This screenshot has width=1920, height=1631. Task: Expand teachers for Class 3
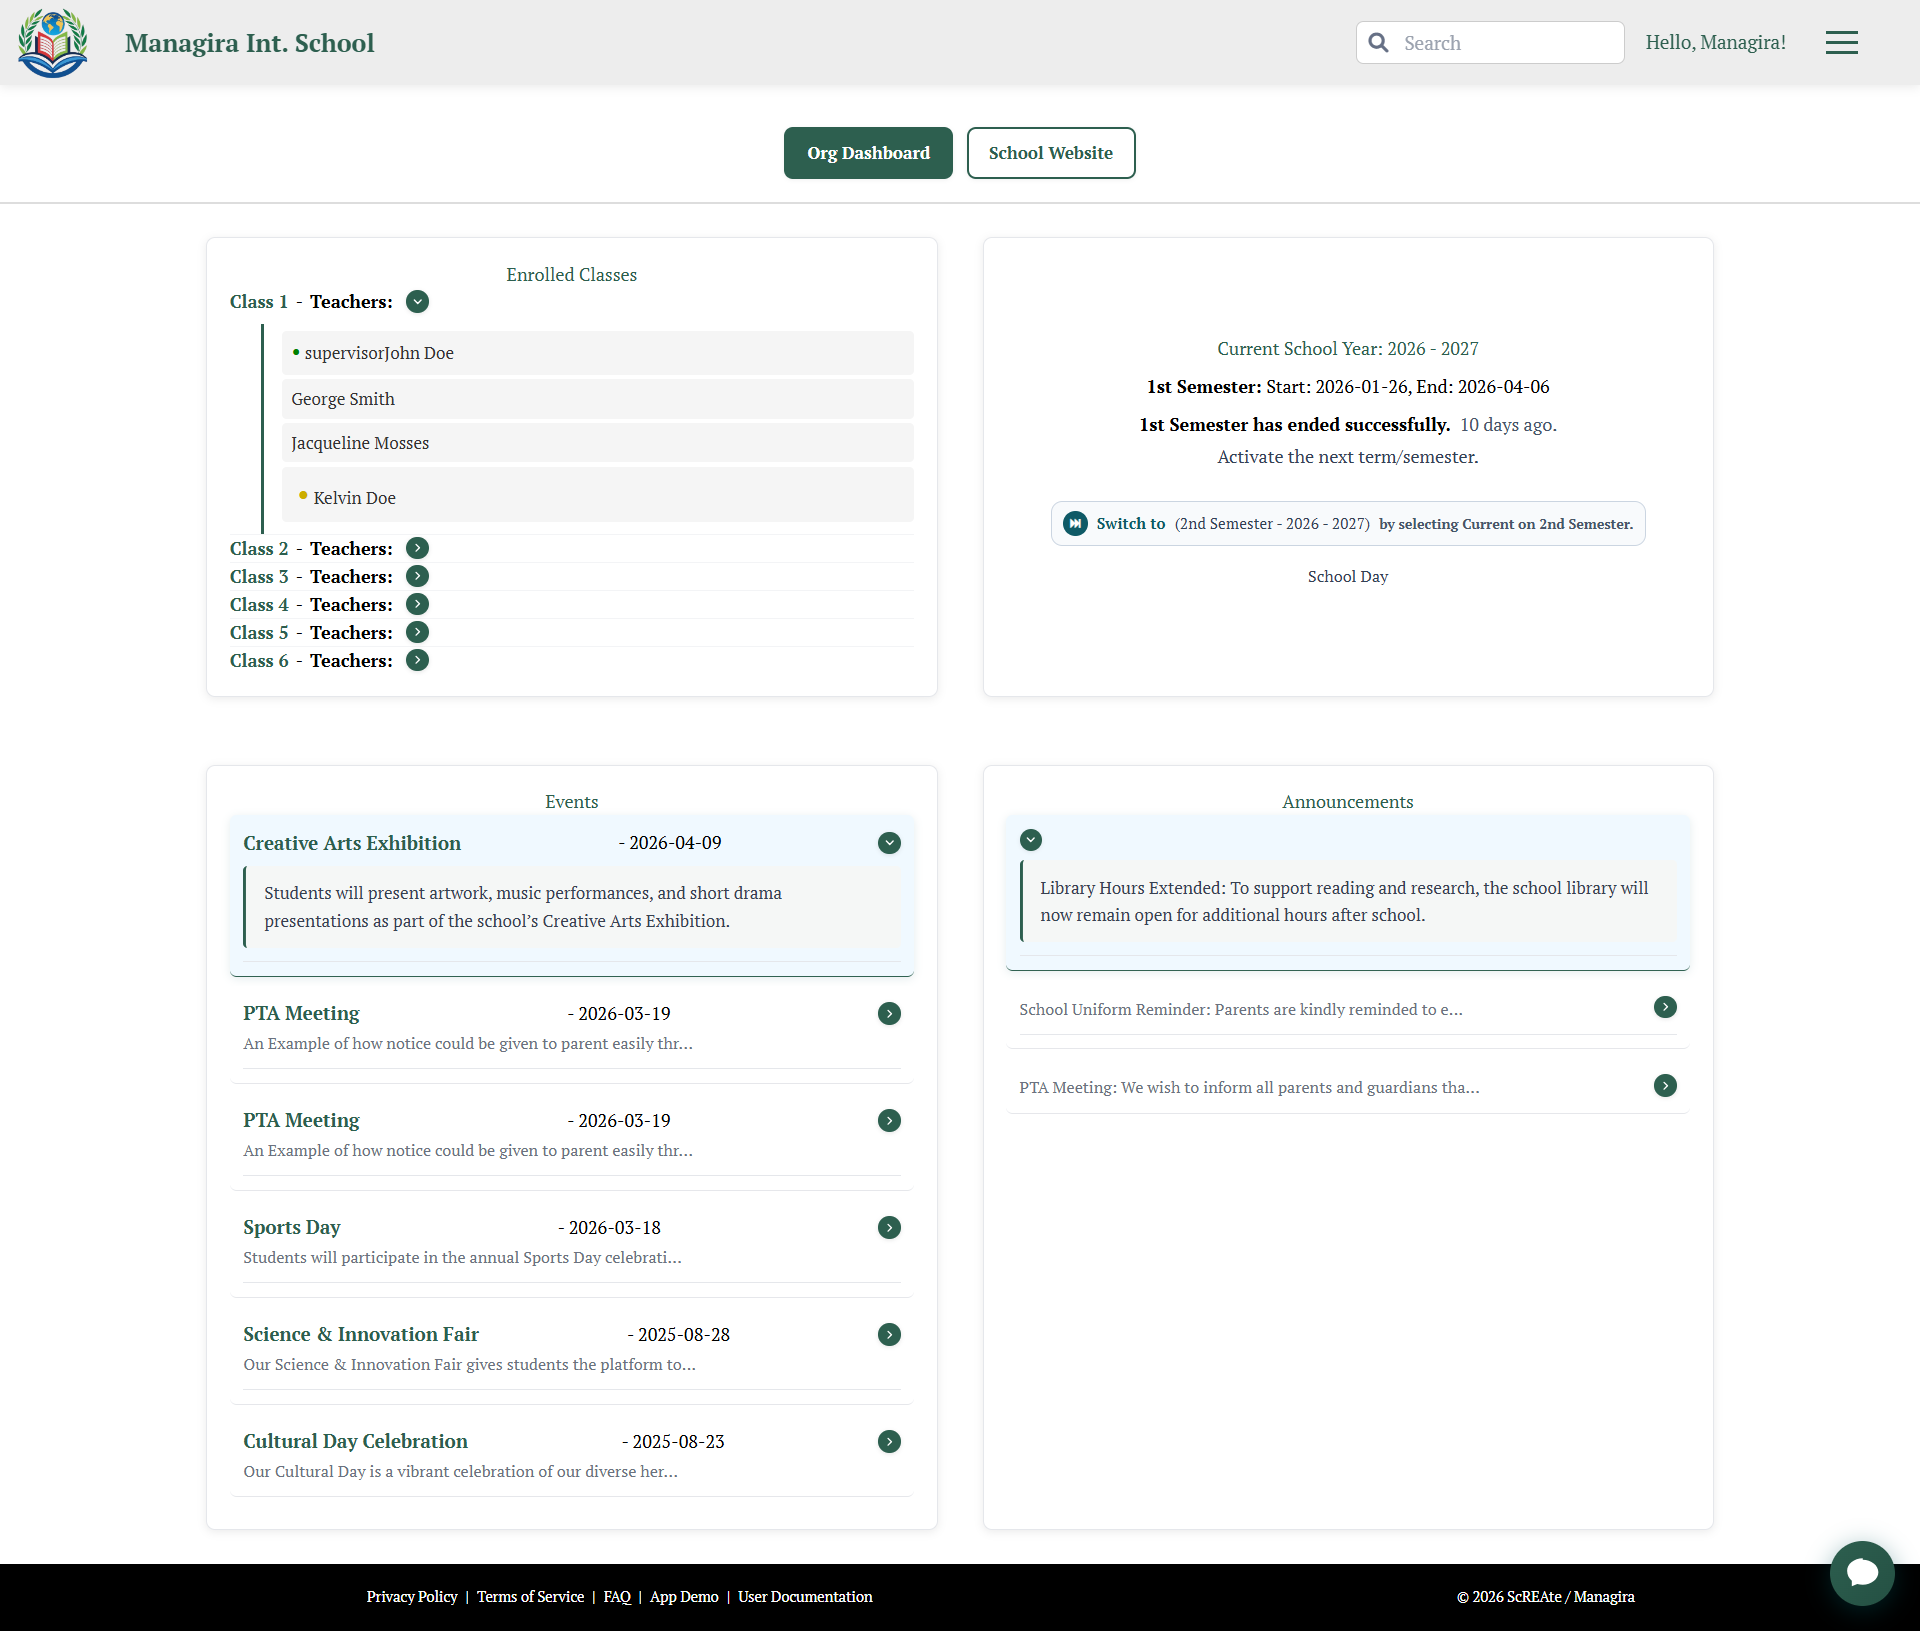point(417,575)
